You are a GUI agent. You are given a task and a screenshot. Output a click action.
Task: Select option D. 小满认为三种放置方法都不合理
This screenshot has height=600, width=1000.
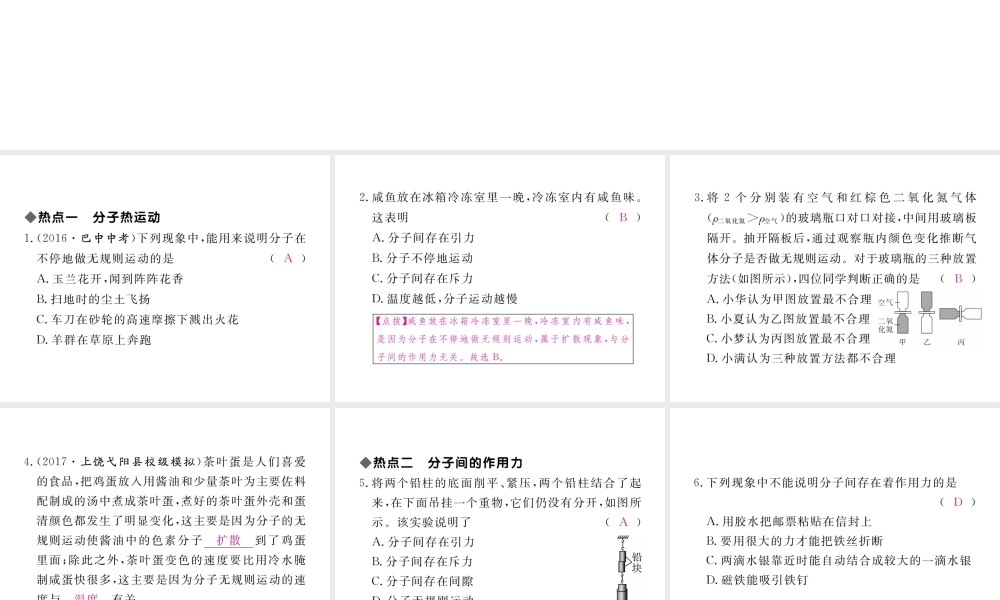coord(801,358)
